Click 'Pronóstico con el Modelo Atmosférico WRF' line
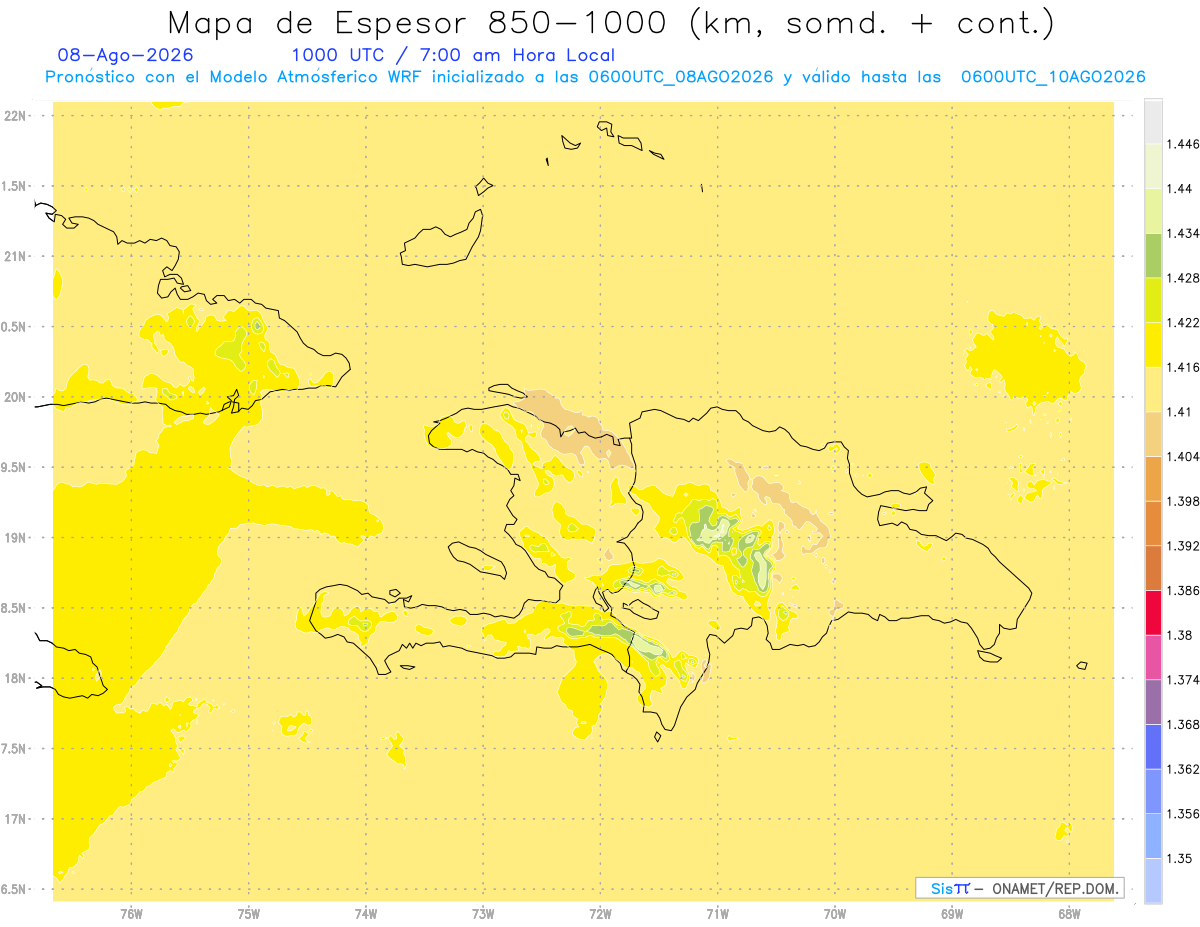Viewport: 1200px width, 927px height. 595,77
